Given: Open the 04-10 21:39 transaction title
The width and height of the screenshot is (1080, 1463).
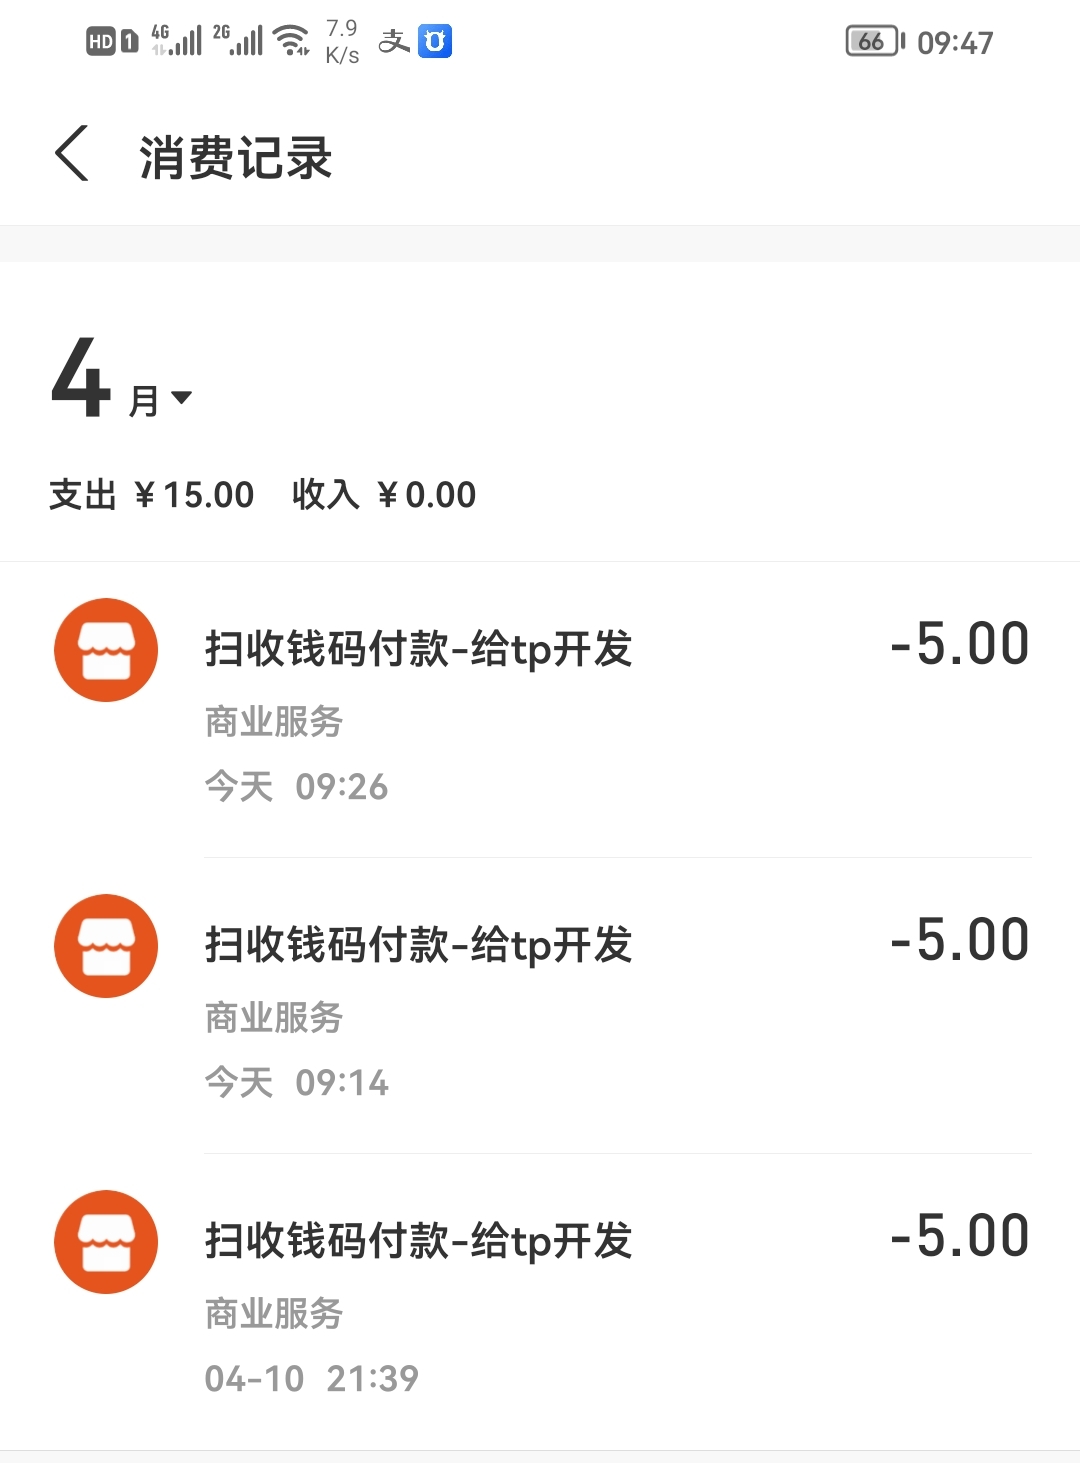Looking at the screenshot, I should [419, 1241].
